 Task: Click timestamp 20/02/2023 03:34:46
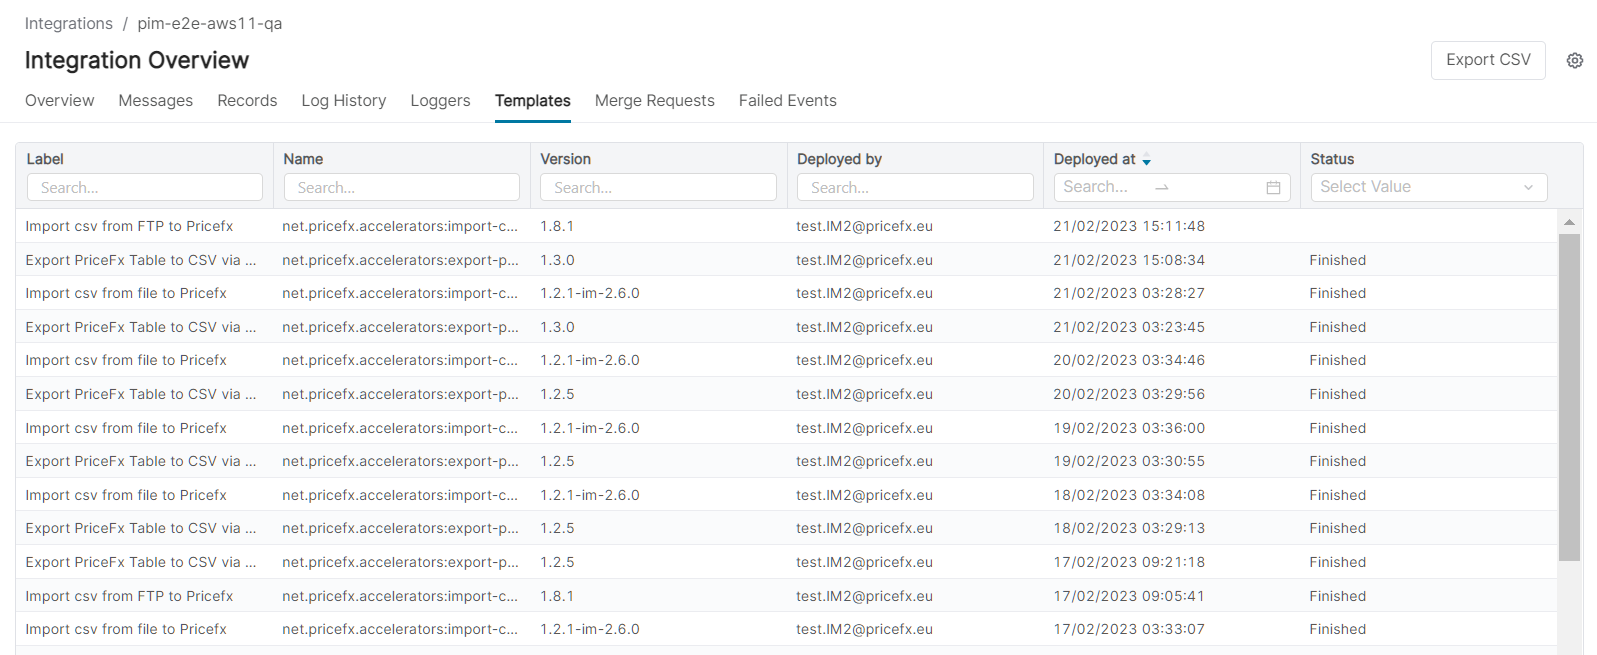click(x=1129, y=360)
